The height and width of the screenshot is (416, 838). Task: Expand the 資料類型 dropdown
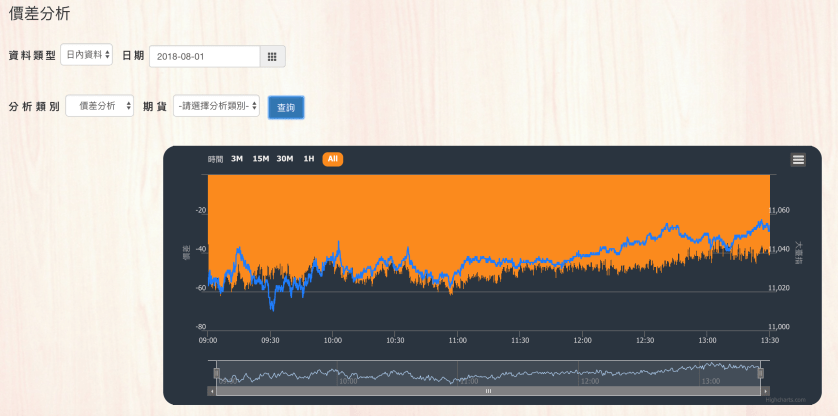[x=88, y=55]
